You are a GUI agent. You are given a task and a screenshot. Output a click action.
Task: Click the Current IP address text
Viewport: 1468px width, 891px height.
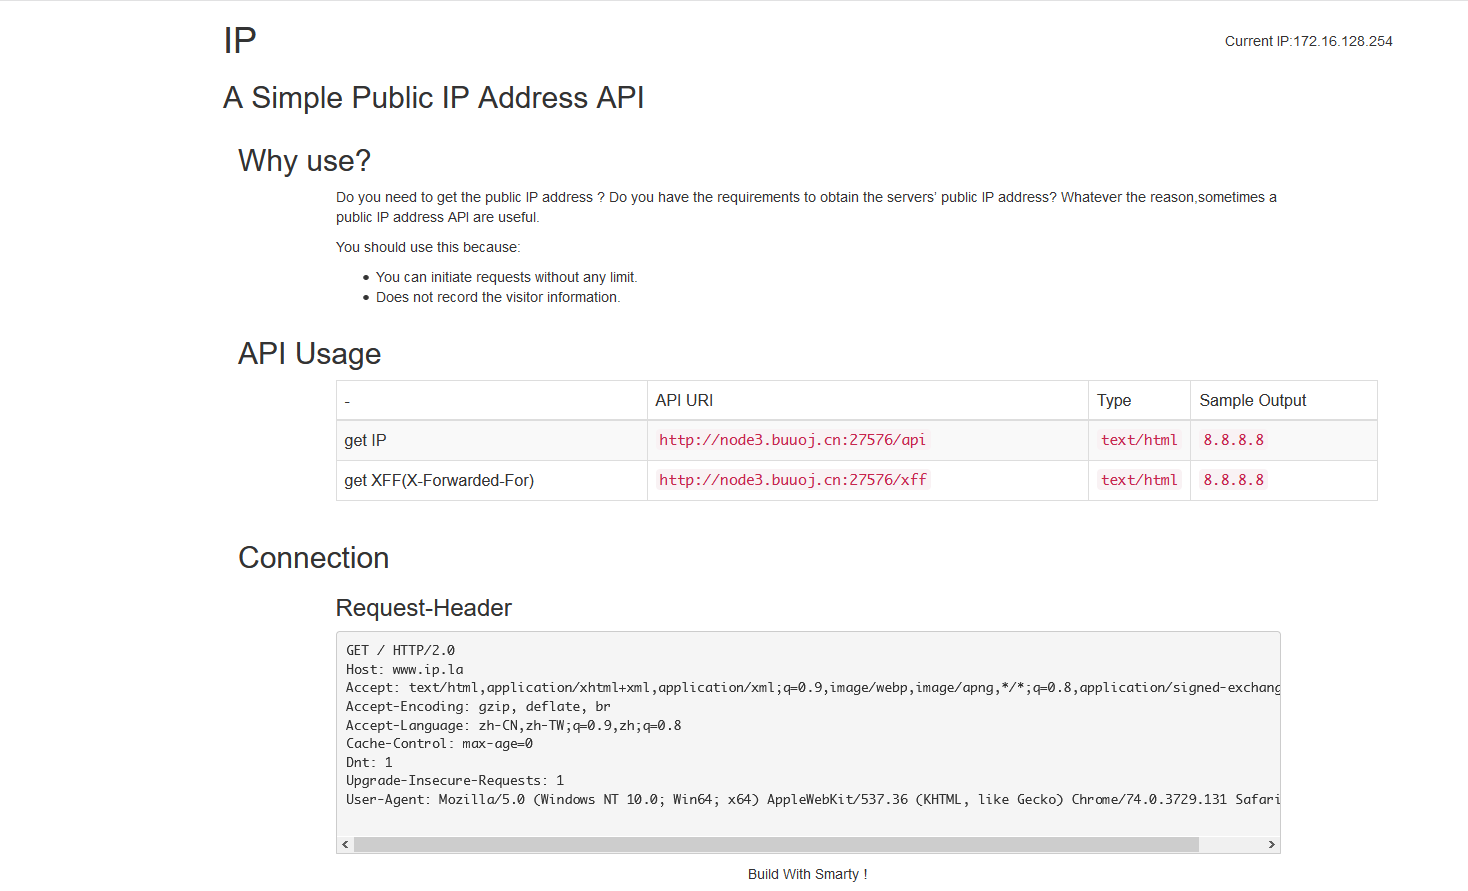[1308, 41]
